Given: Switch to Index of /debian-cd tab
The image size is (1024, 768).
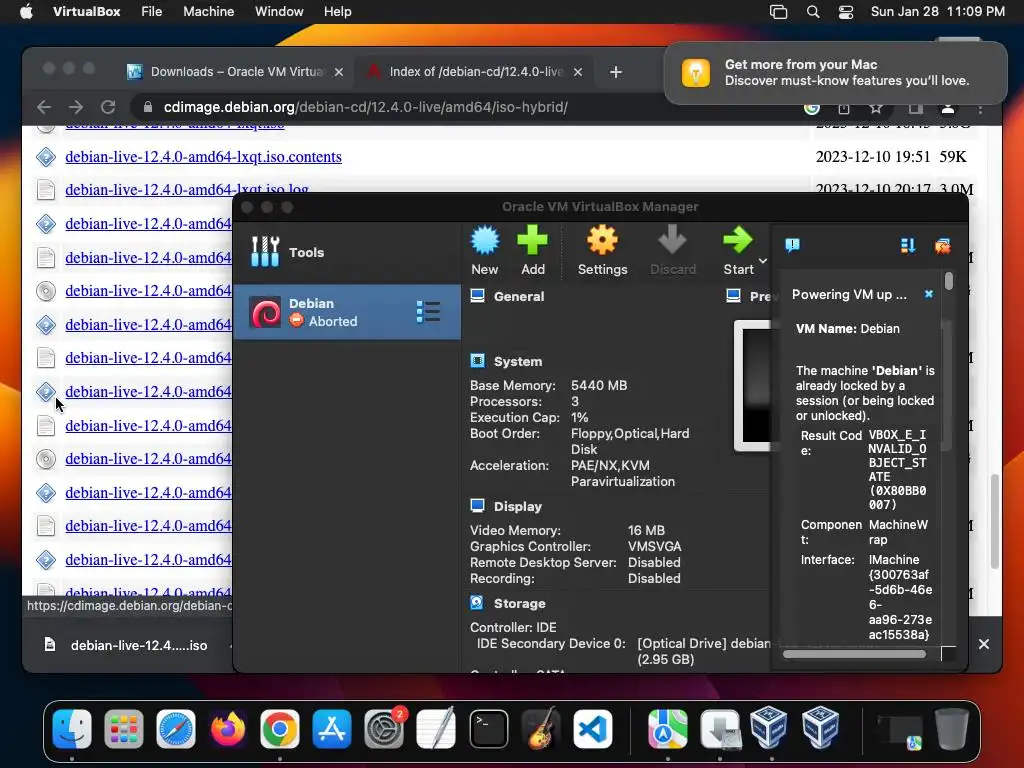Looking at the screenshot, I should tap(474, 72).
